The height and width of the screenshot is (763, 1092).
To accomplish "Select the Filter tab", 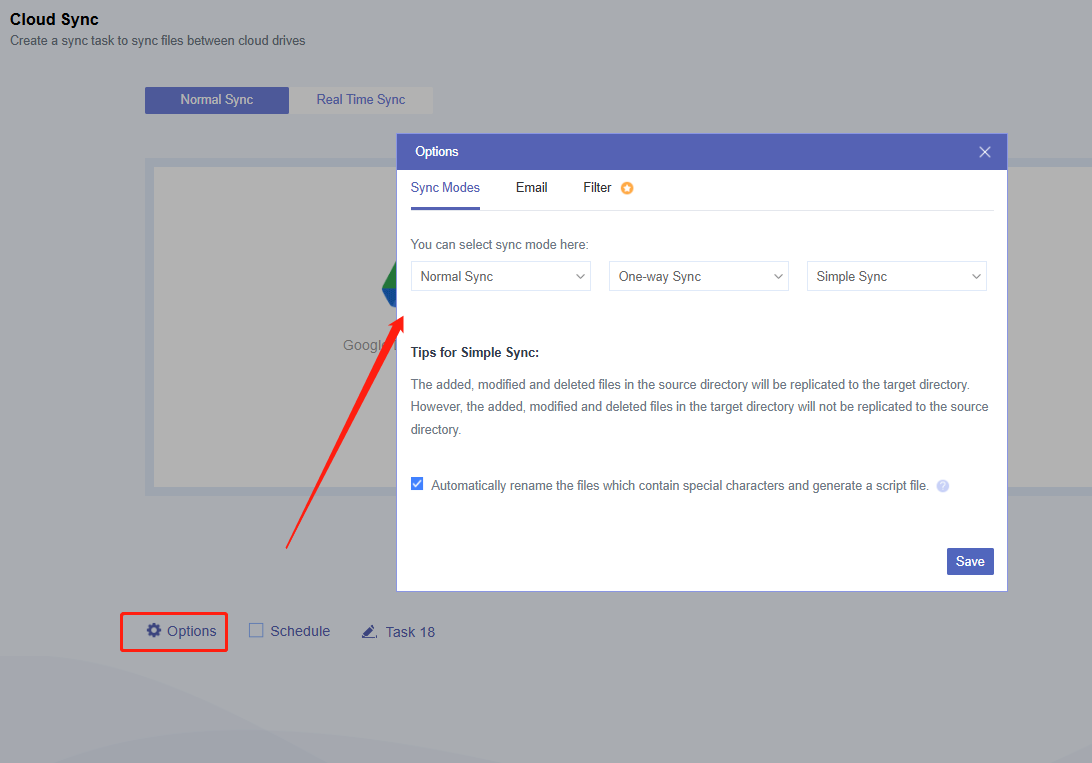I will [x=597, y=188].
